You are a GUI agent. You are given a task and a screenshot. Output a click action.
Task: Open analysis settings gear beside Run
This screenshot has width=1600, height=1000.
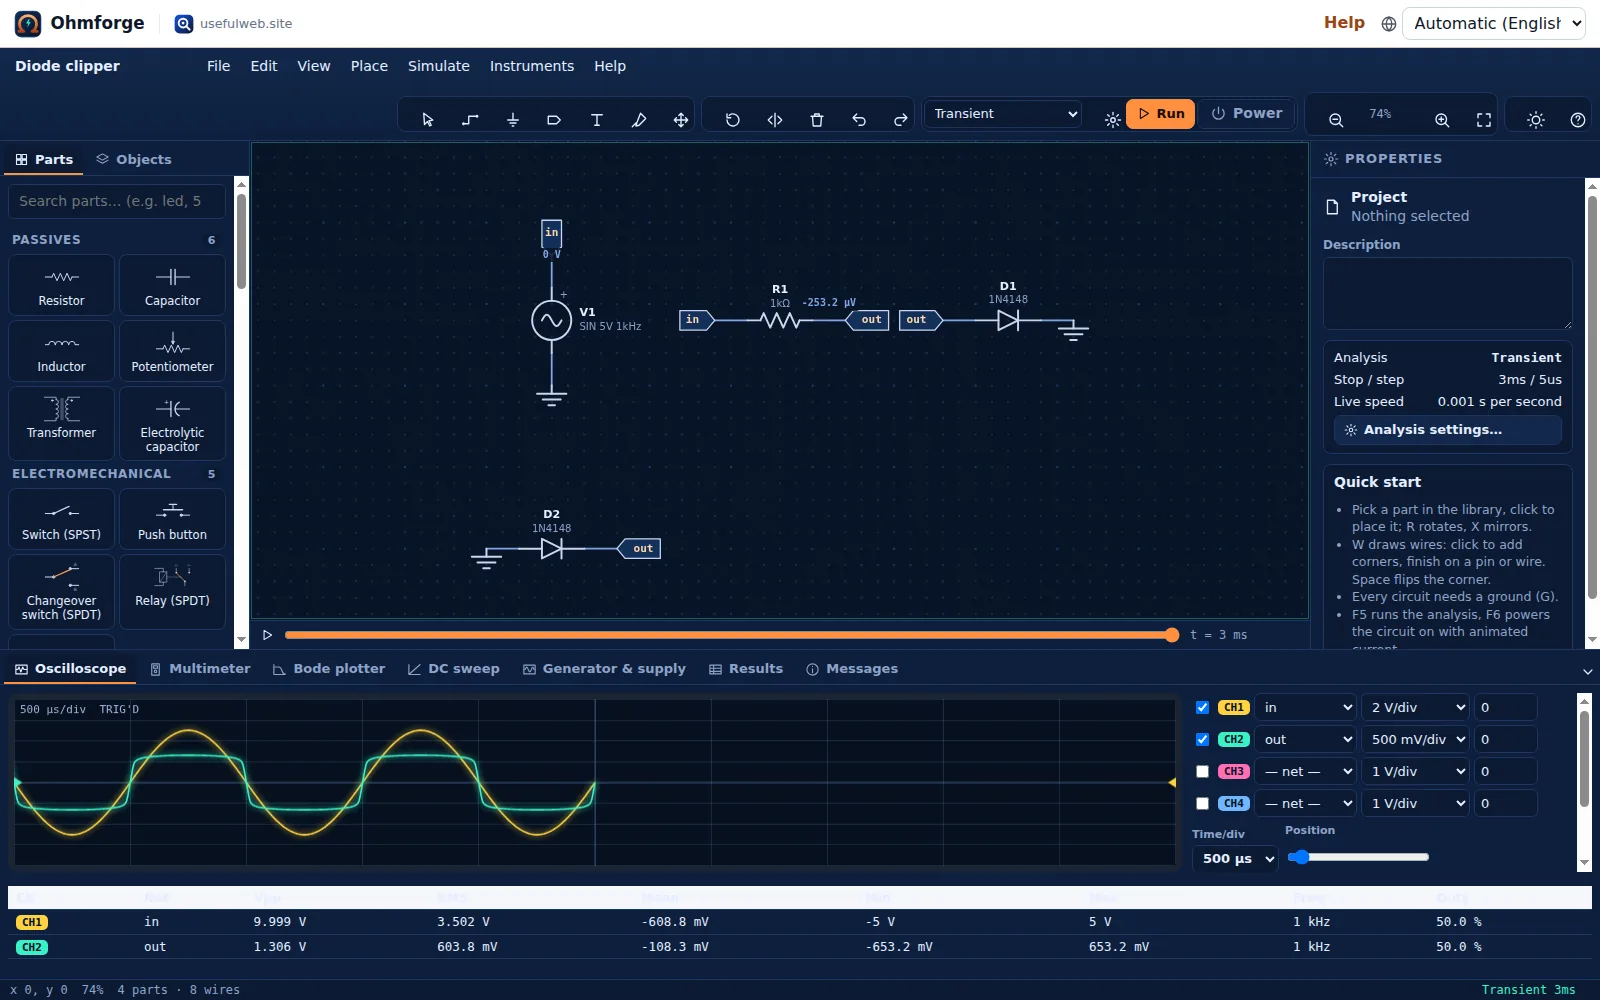(1112, 120)
